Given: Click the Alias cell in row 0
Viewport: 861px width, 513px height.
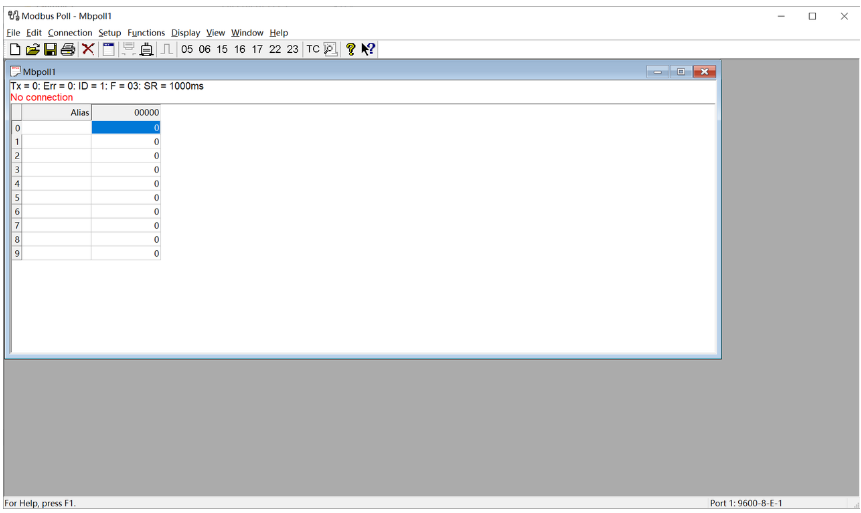Looking at the screenshot, I should (57, 127).
